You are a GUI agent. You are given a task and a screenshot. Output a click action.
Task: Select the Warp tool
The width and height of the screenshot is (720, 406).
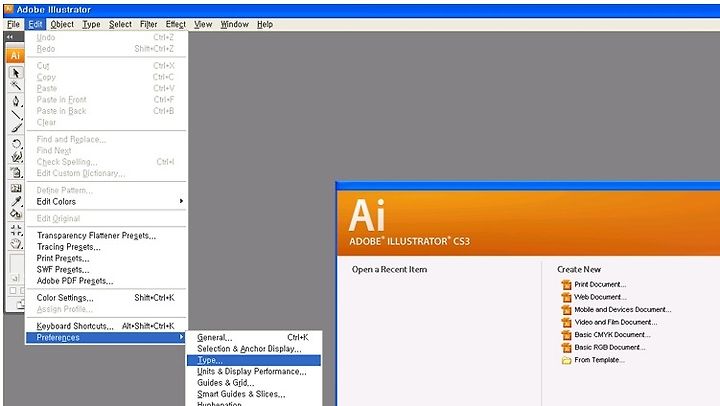click(x=16, y=157)
